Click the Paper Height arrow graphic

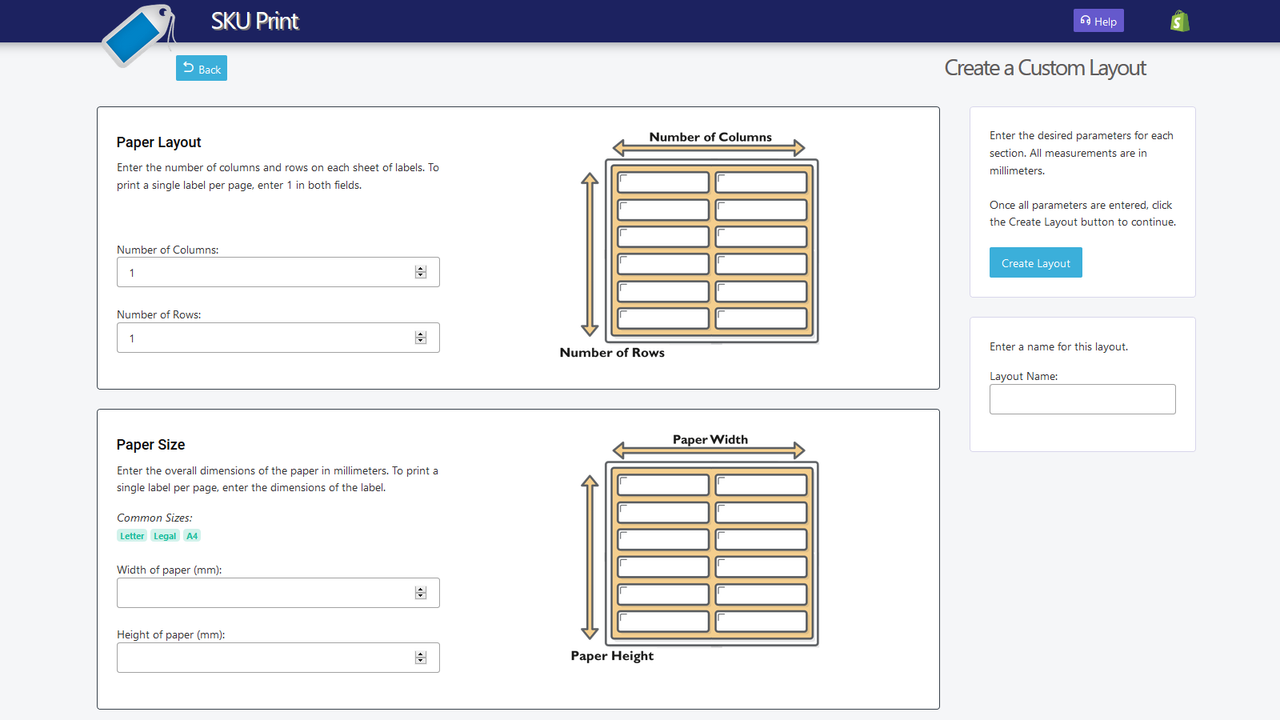589,555
